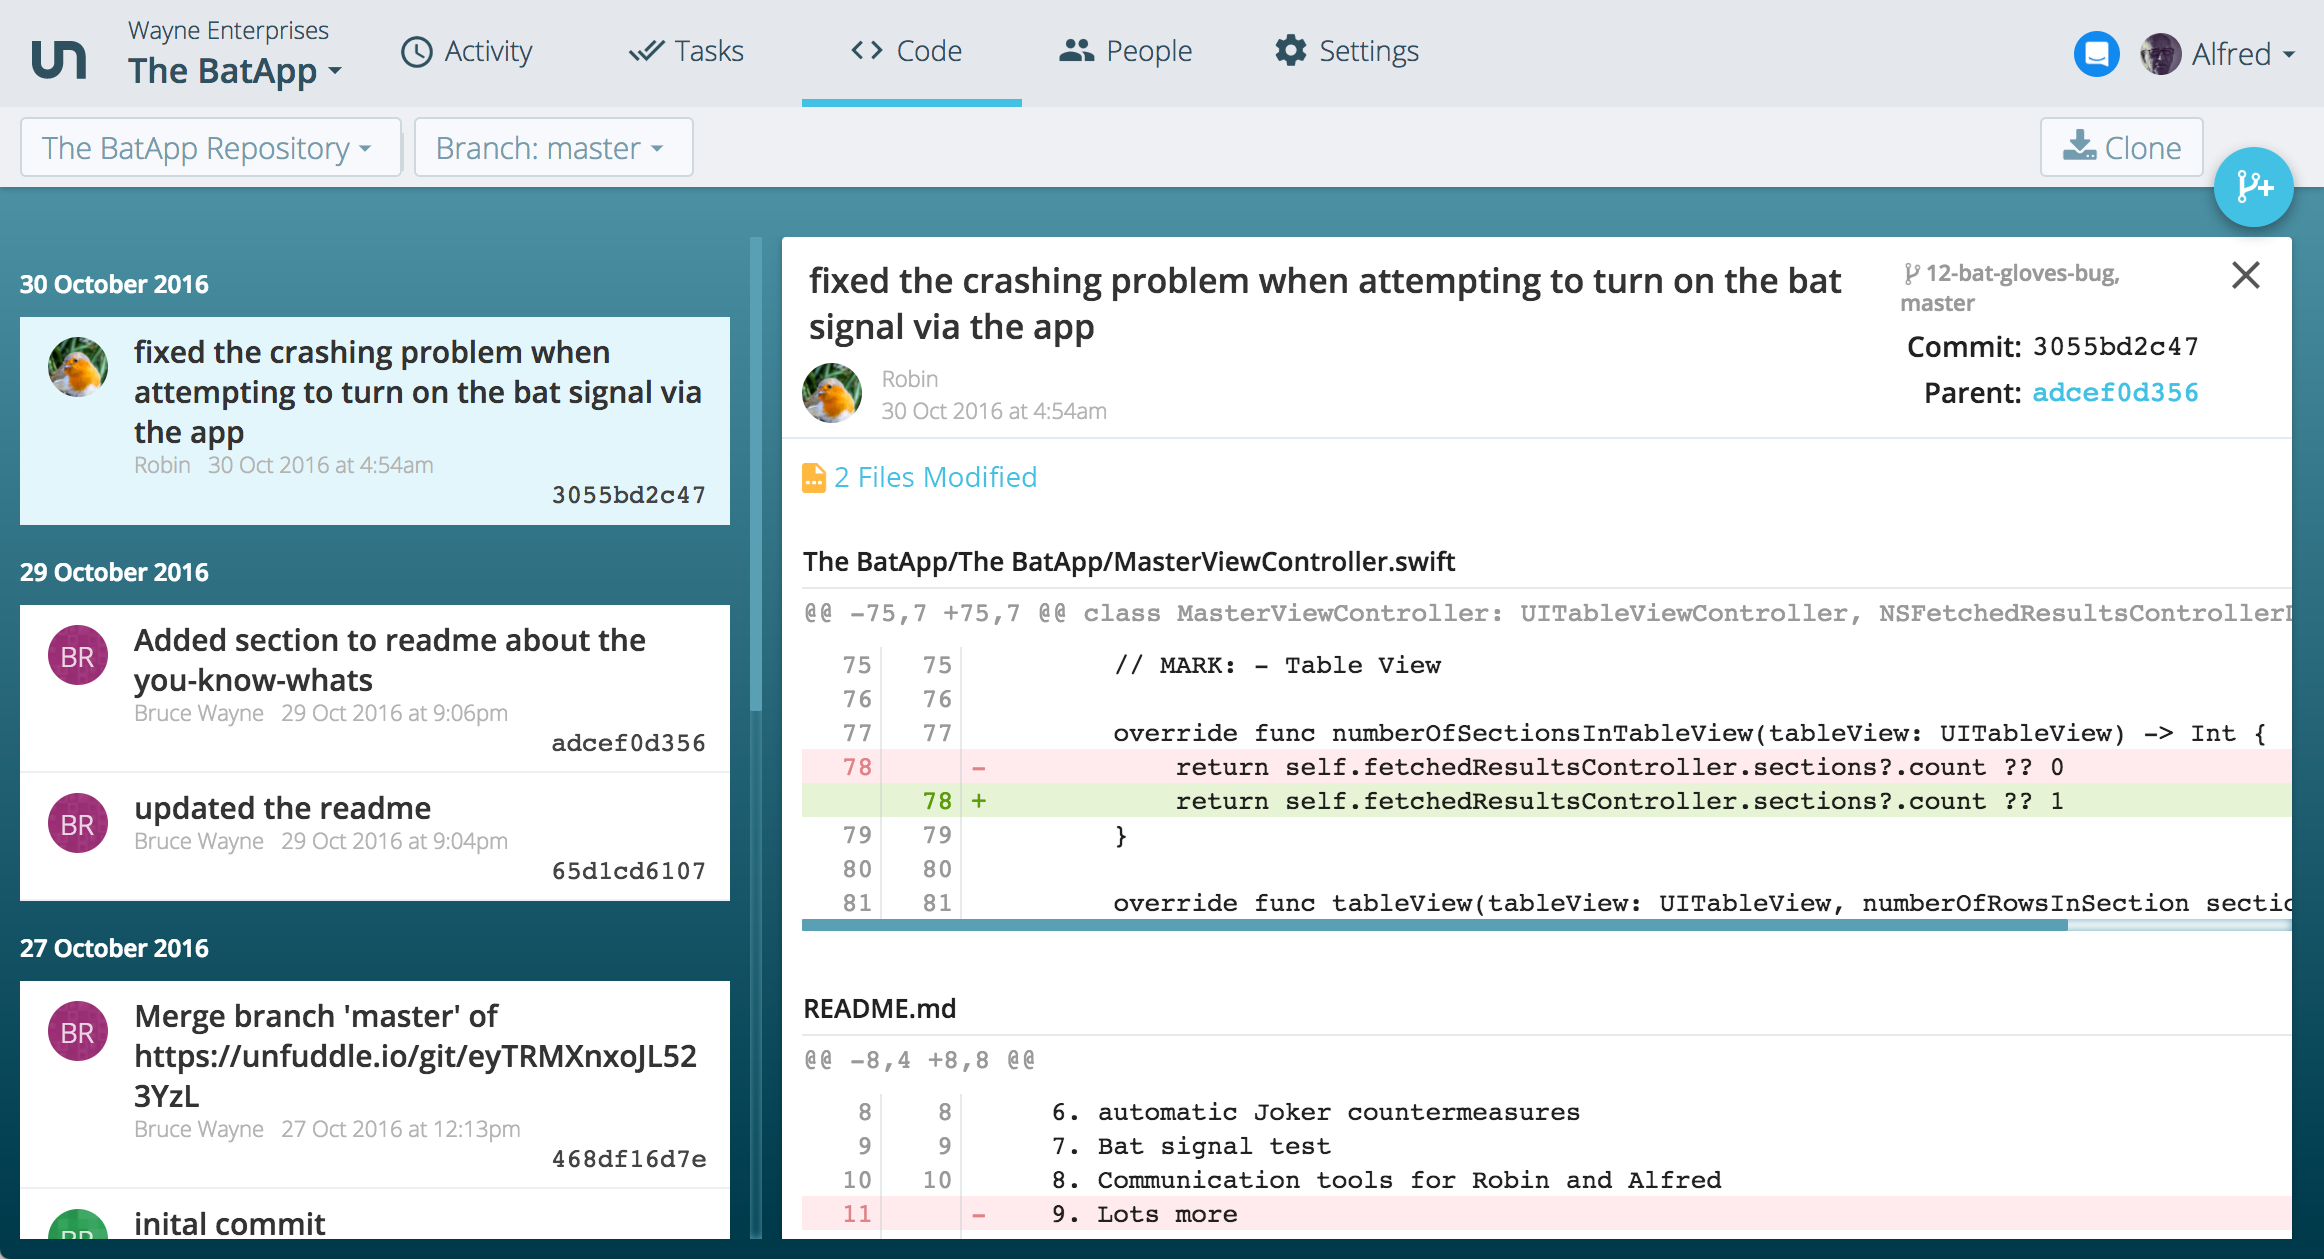Click the Commit: 3055bd2c47 label in detail

pyautogui.click(x=2053, y=347)
